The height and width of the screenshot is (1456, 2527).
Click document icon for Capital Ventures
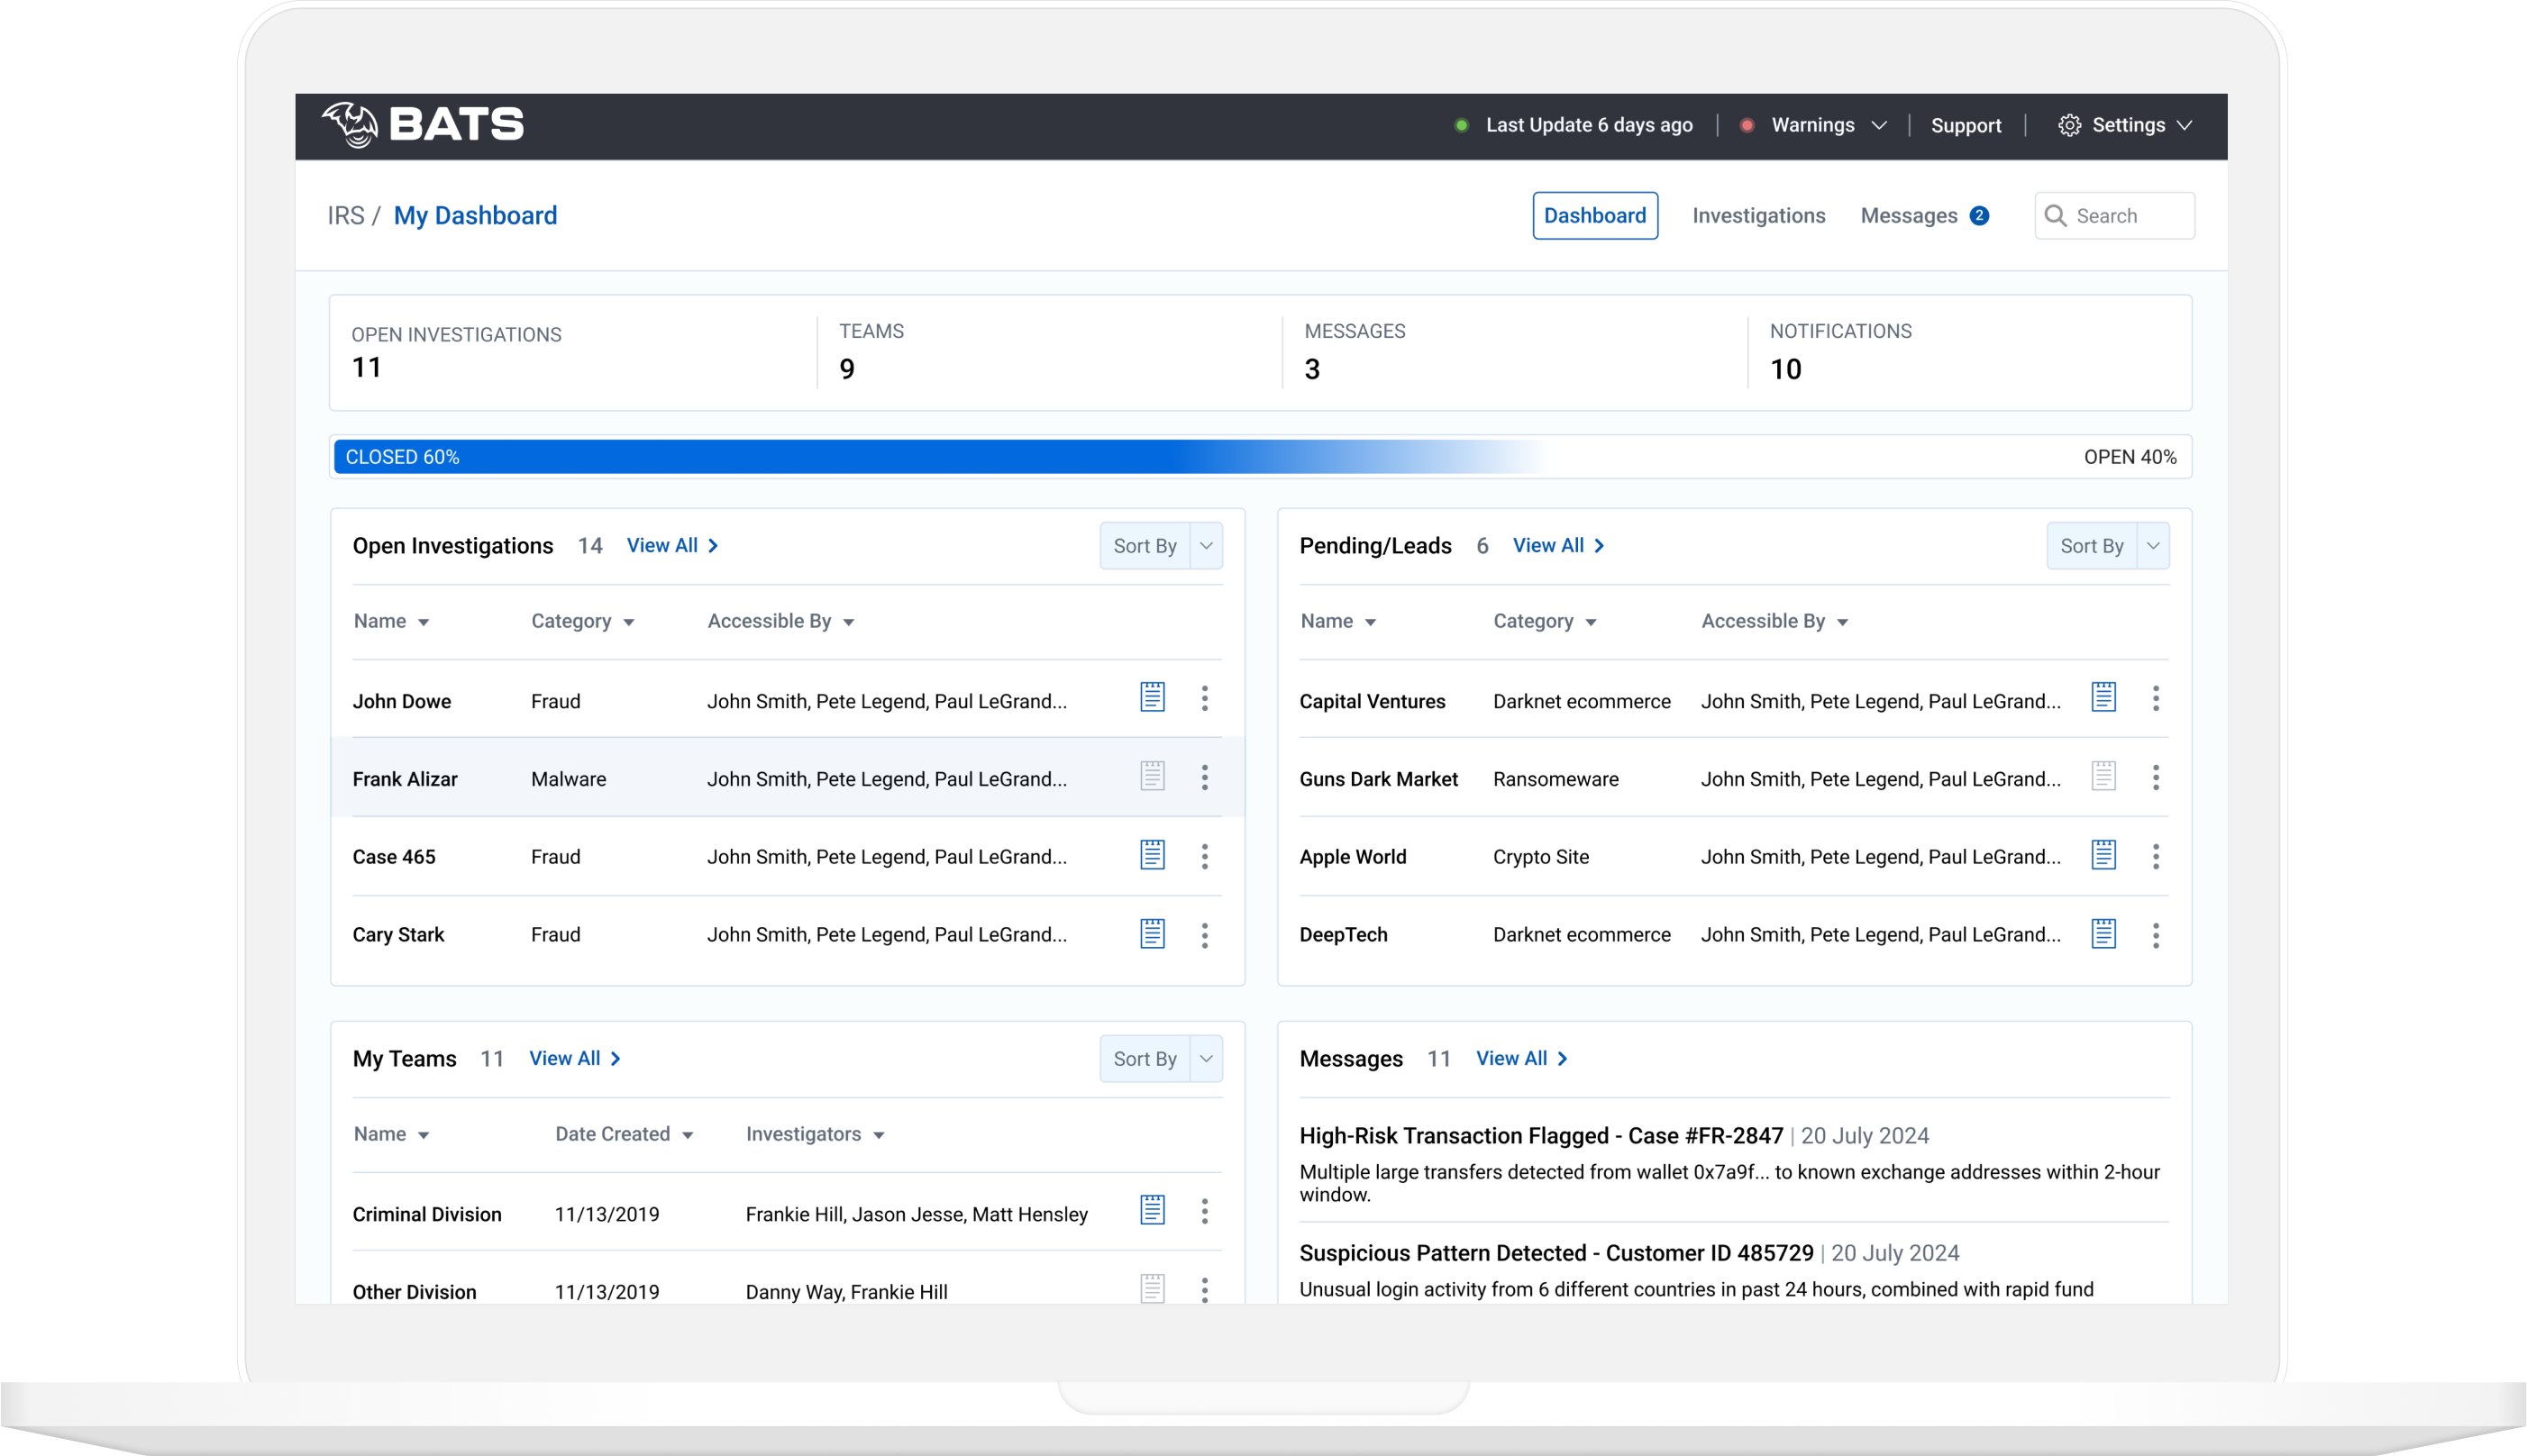click(2103, 697)
